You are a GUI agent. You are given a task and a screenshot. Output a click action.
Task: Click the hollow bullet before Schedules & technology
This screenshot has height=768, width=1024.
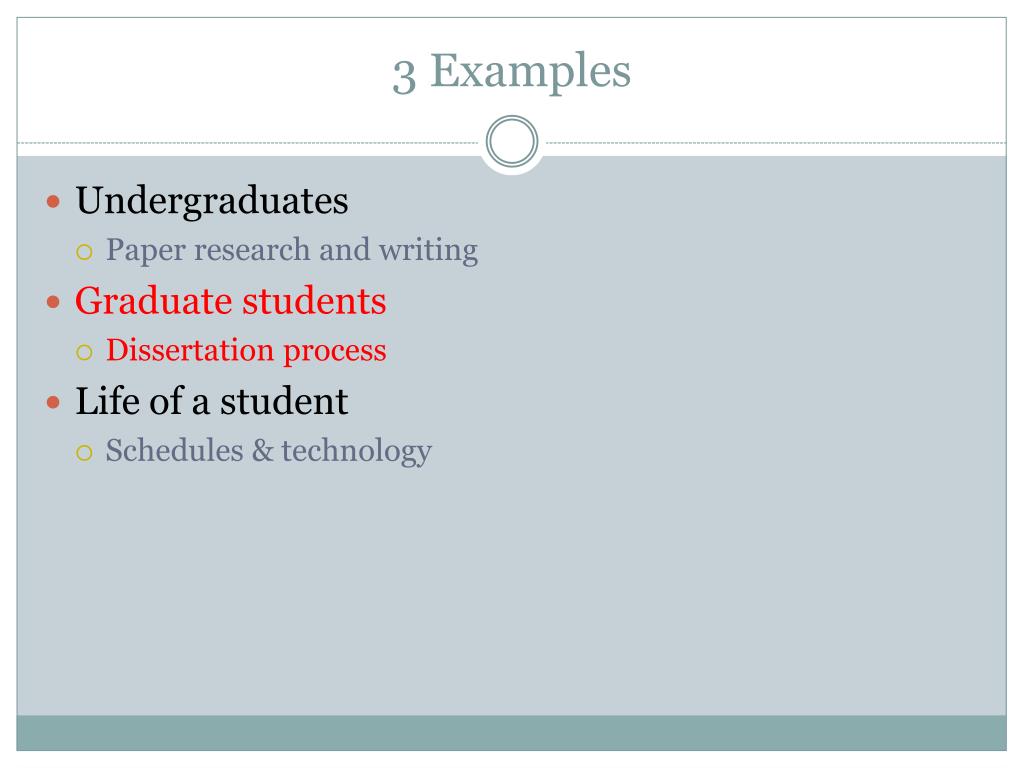[x=84, y=453]
